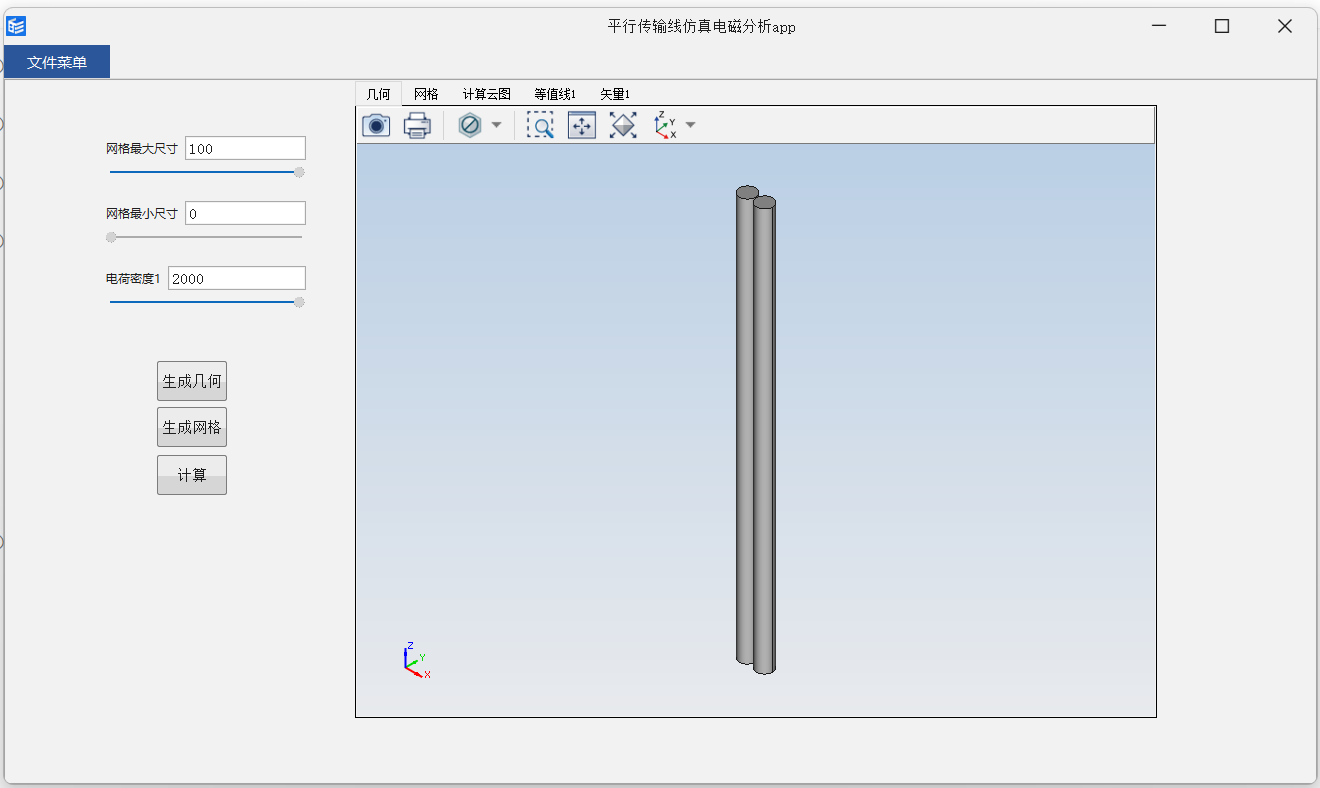The height and width of the screenshot is (788, 1320).
Task: Click the 网格最大尺寸 label
Action: point(142,149)
